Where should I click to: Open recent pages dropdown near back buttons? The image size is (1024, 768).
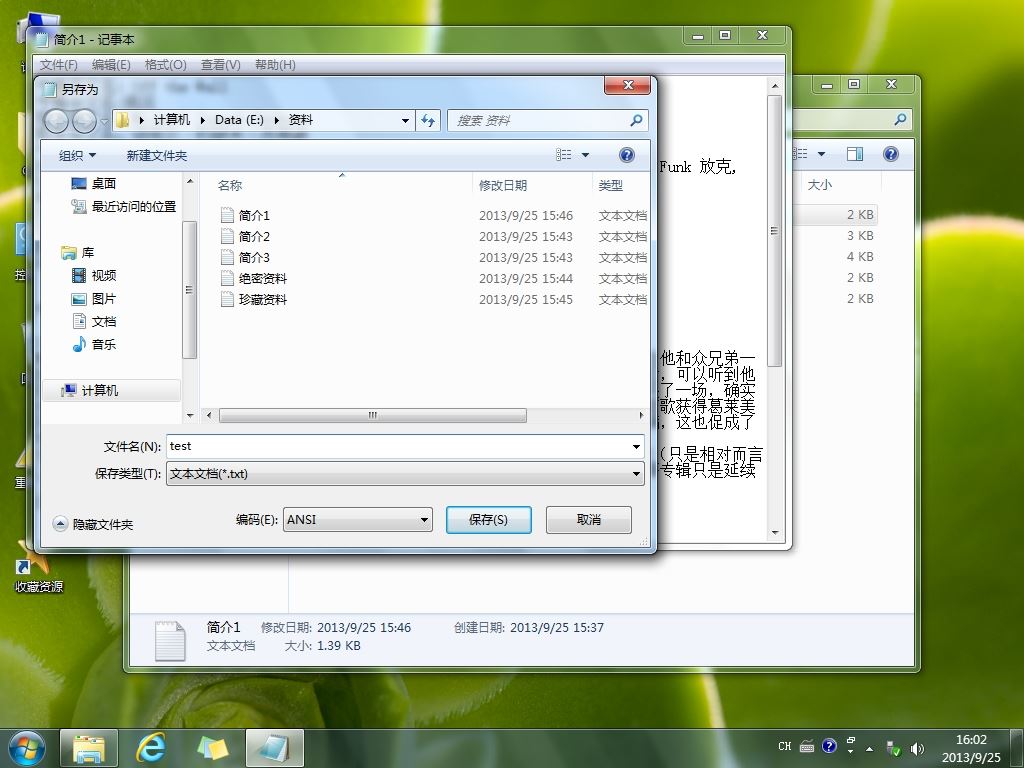104,121
